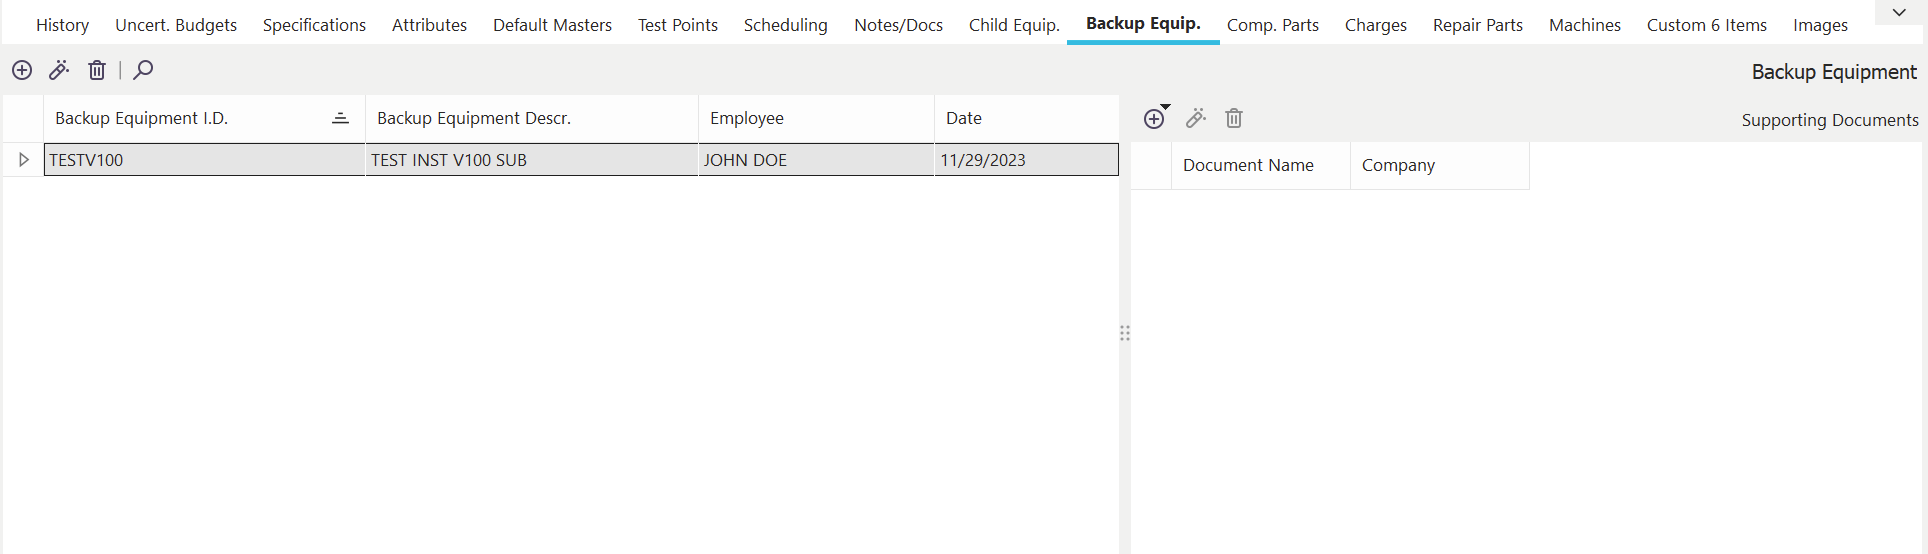Delete selected backup equipment with trash icon

tap(97, 70)
